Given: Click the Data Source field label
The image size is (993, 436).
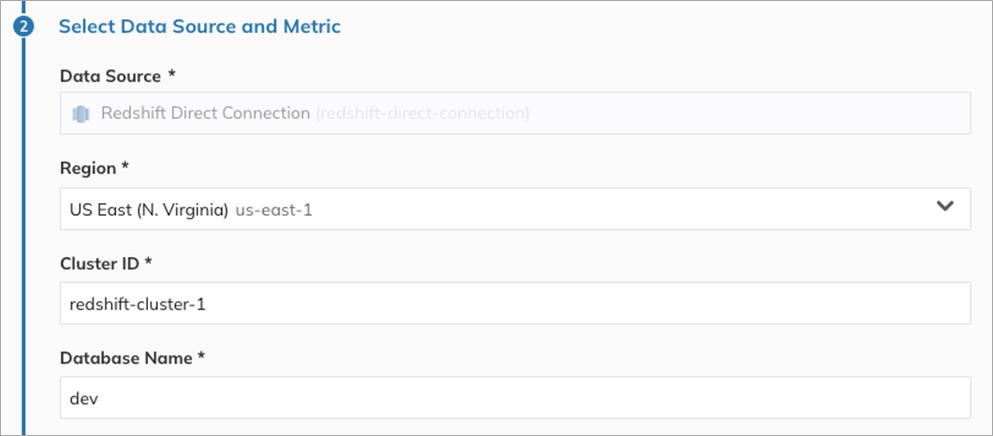Looking at the screenshot, I should coord(110,76).
